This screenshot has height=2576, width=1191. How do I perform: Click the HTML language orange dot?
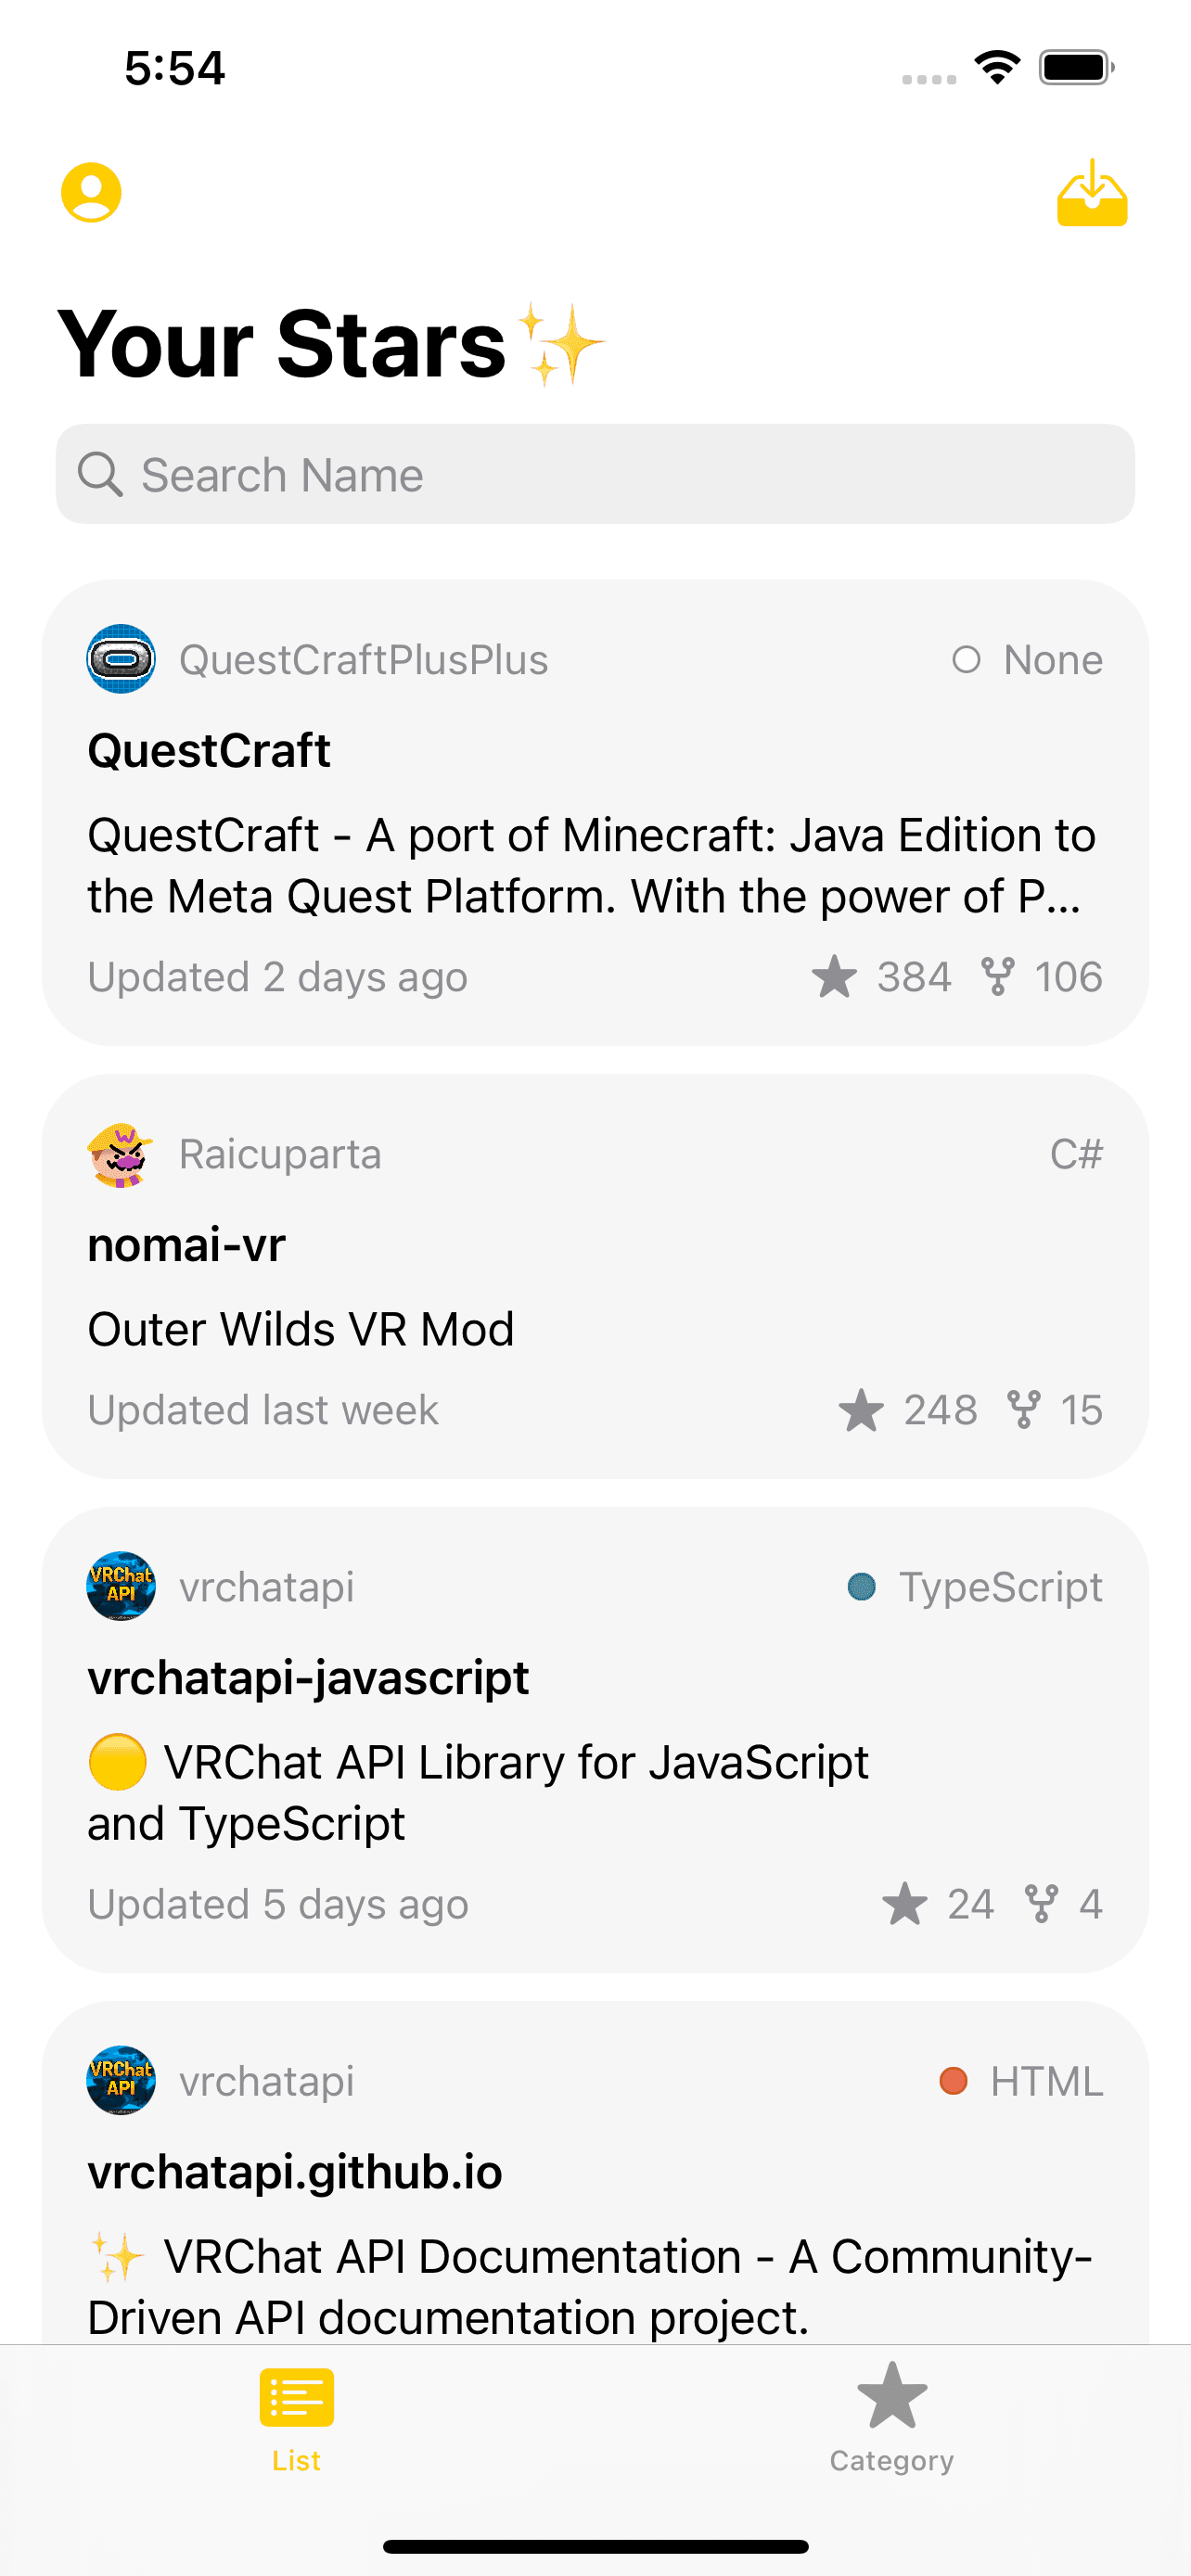click(954, 2081)
